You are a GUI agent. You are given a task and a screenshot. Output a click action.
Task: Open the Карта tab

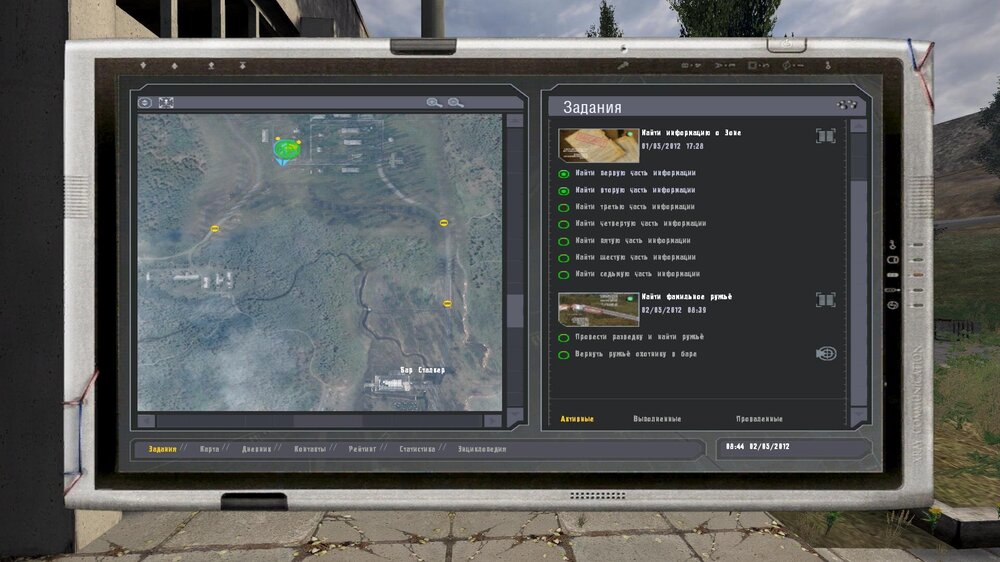[209, 449]
